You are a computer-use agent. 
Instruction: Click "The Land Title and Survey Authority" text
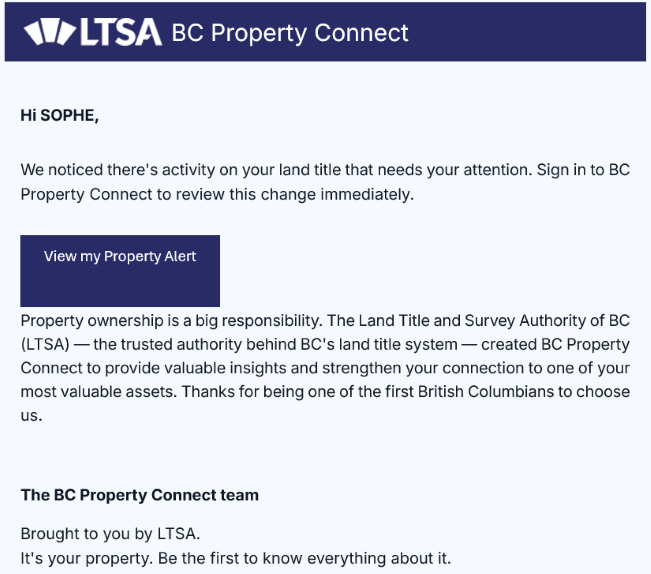[x=456, y=321]
